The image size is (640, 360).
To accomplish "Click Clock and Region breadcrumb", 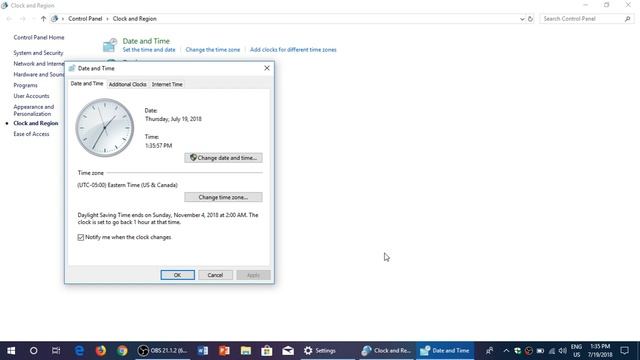I will pos(134,19).
